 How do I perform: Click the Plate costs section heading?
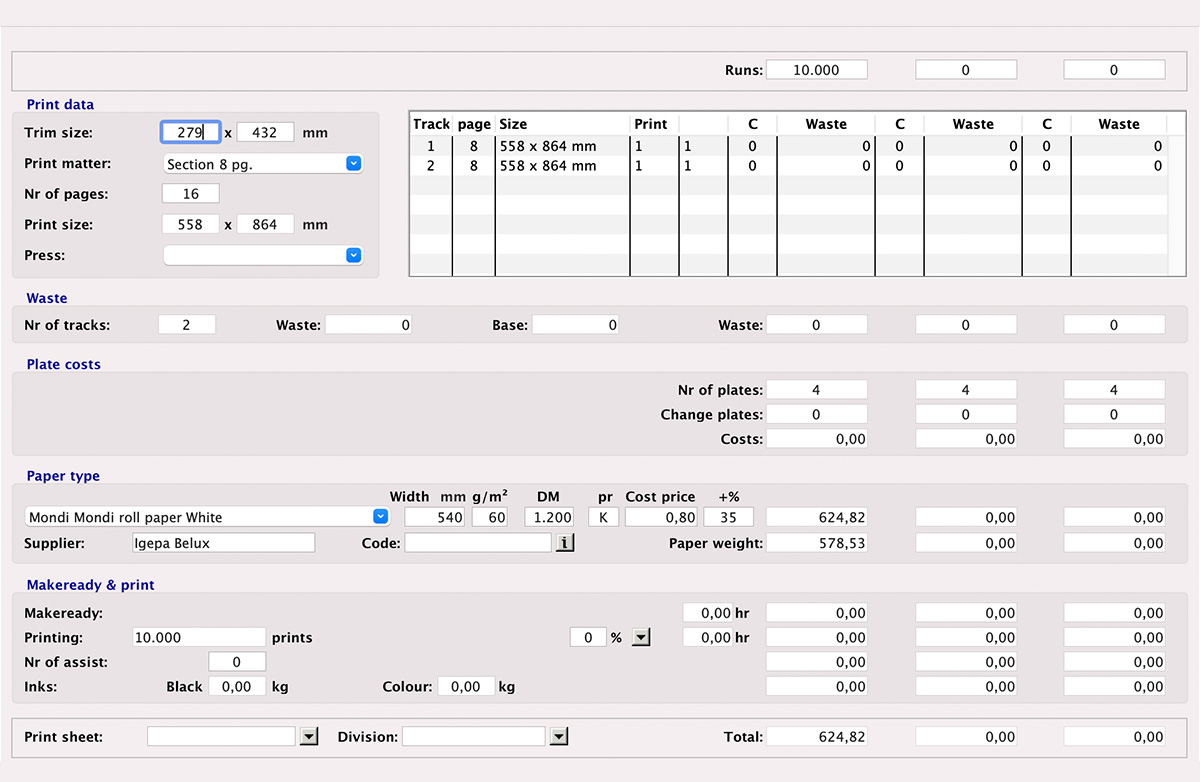pos(63,364)
